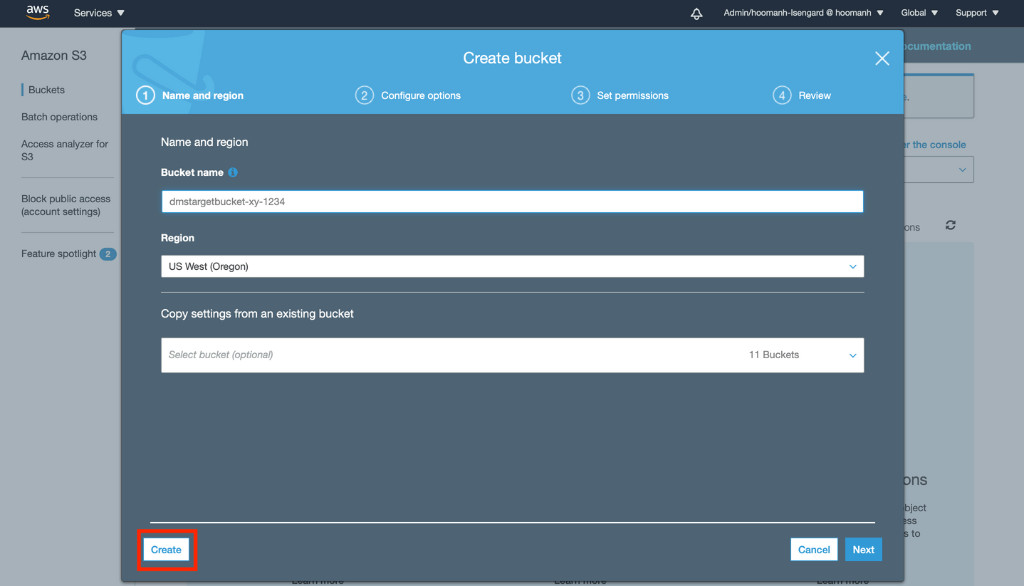Open Batch operations in the sidebar
1024x586 pixels.
tap(60, 117)
